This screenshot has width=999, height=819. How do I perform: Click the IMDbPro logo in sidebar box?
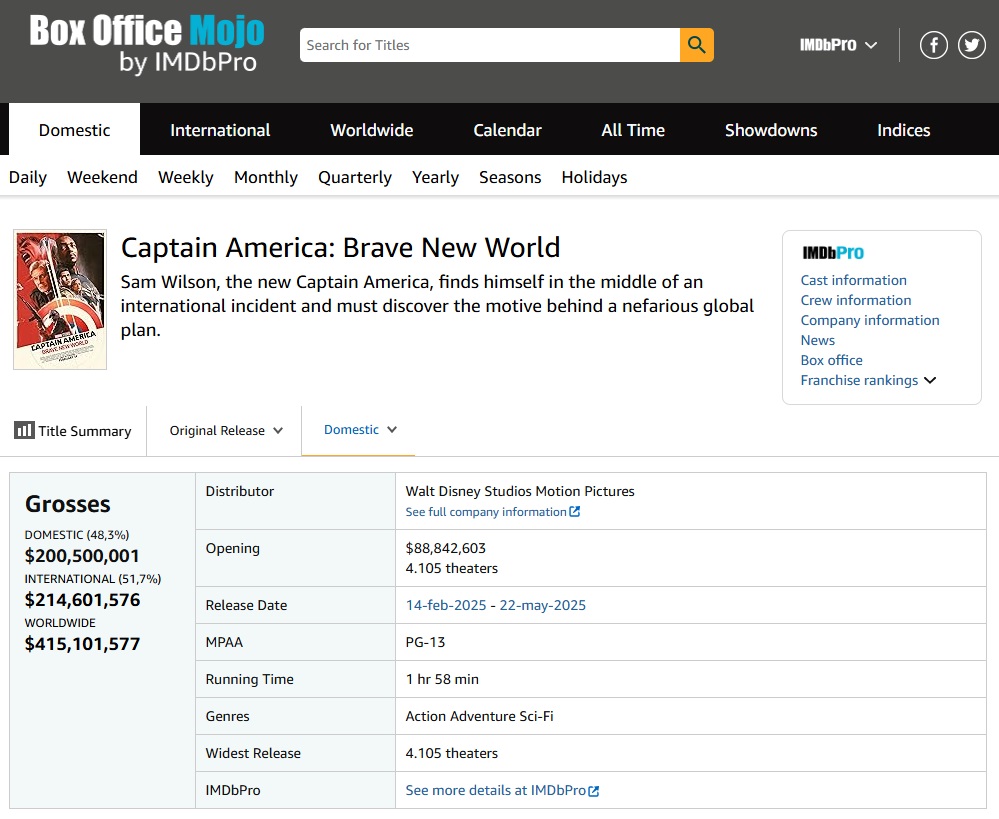click(x=832, y=253)
